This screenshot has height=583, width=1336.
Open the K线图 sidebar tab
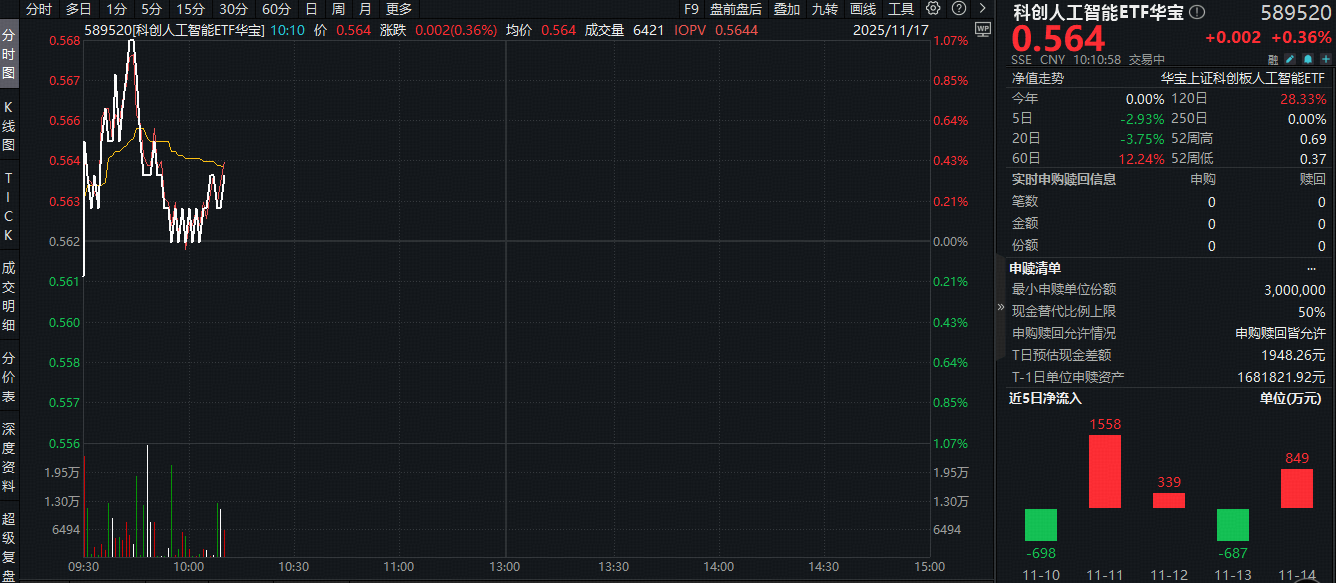click(x=9, y=125)
